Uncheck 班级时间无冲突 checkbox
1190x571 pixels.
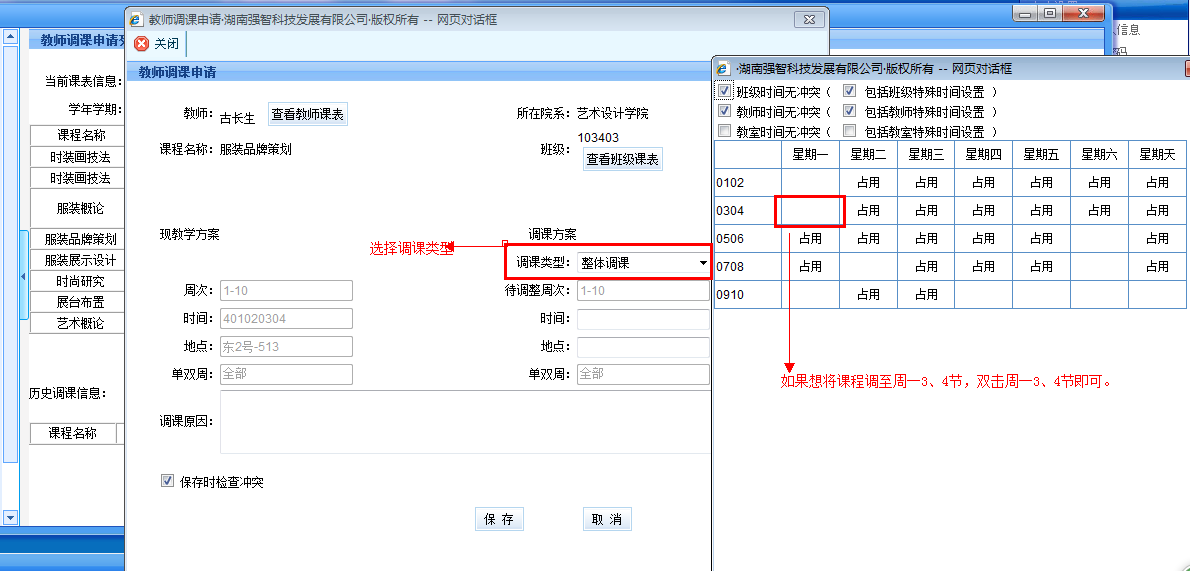(725, 92)
